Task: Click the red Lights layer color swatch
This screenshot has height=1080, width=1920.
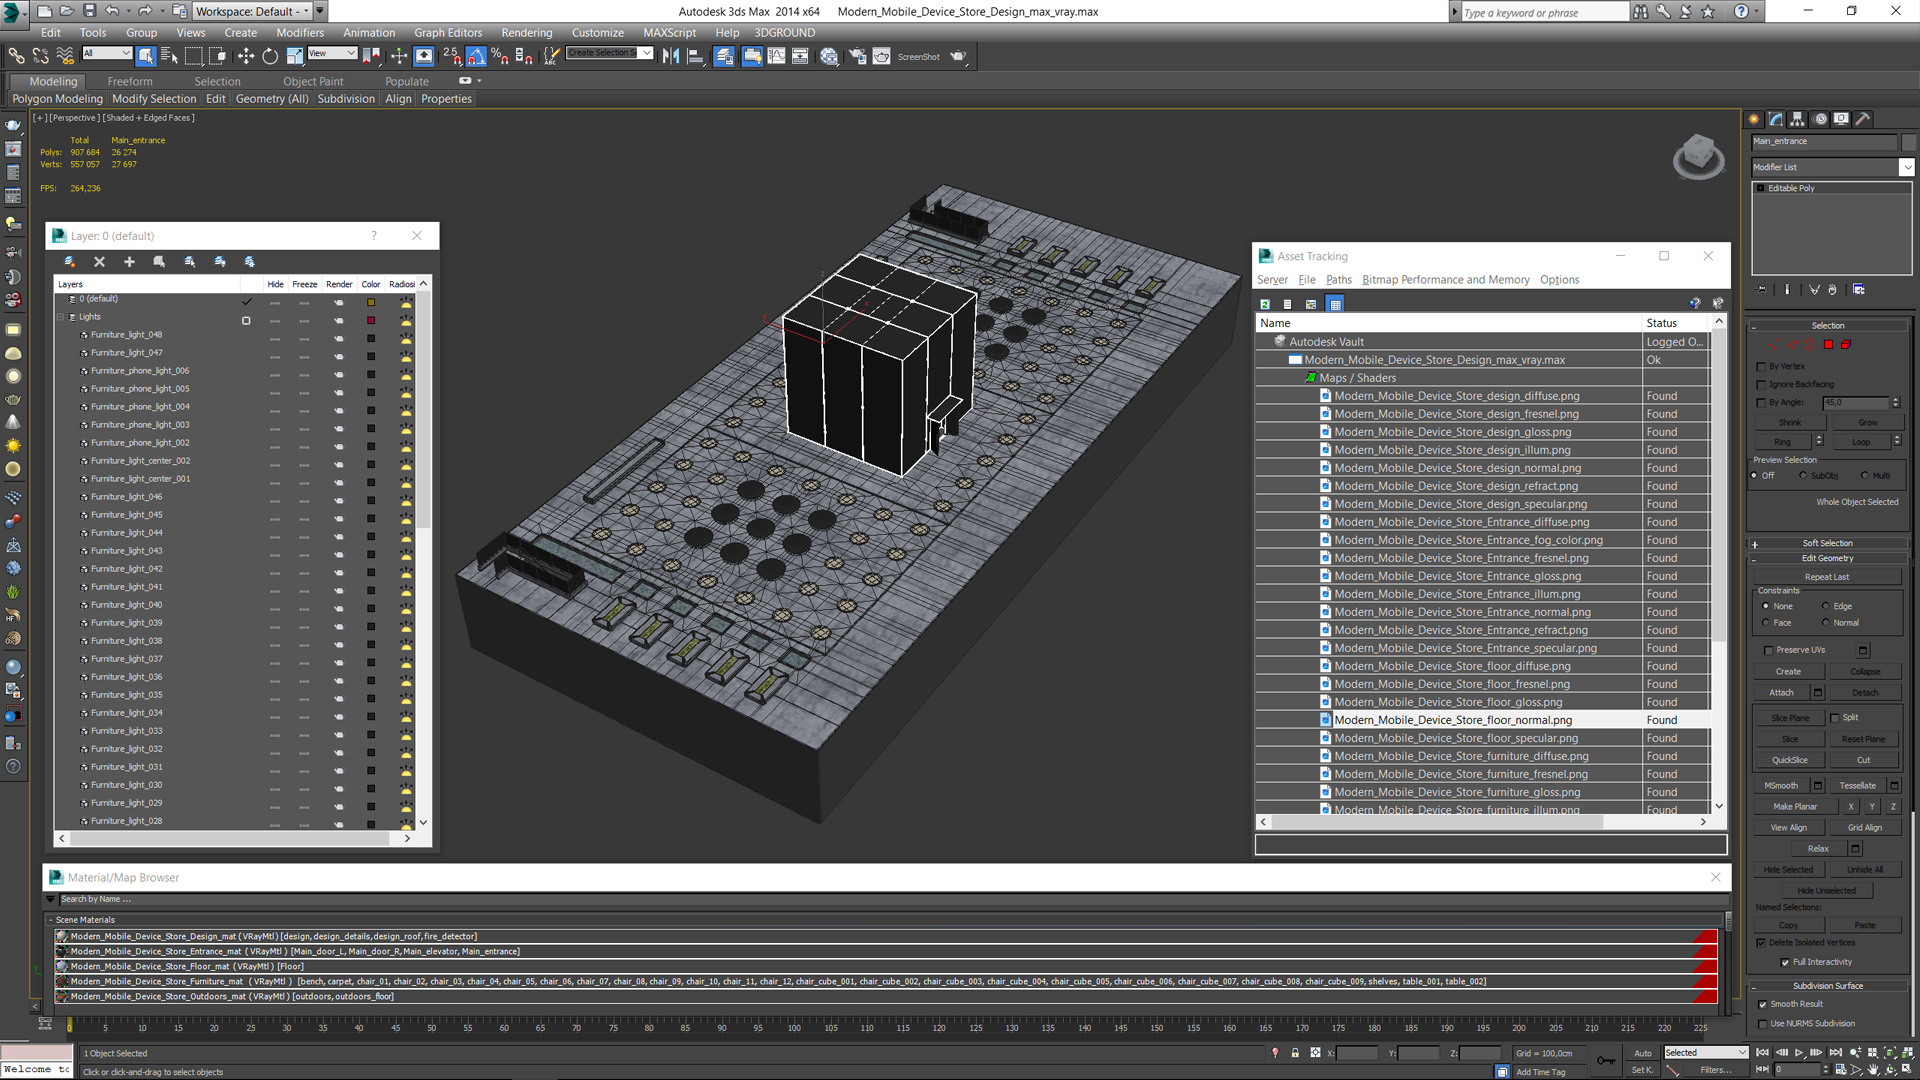Action: [x=371, y=320]
